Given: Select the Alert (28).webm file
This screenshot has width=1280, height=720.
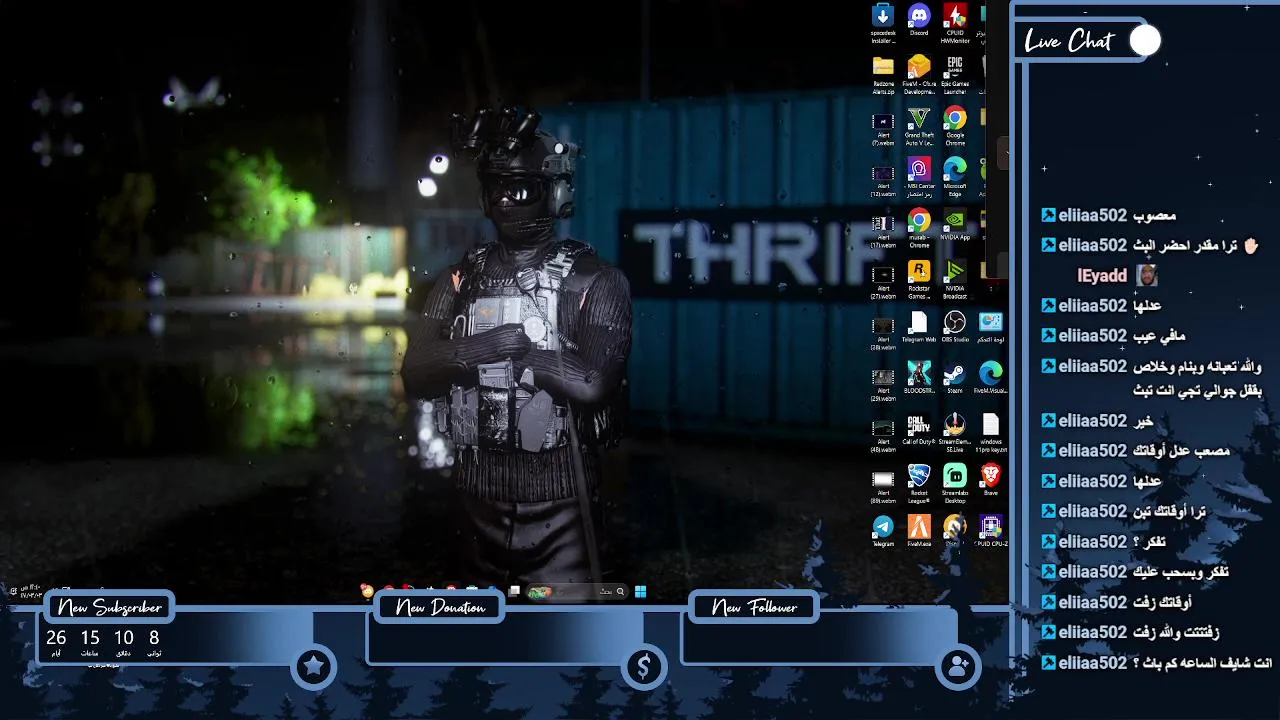Looking at the screenshot, I should tap(883, 333).
